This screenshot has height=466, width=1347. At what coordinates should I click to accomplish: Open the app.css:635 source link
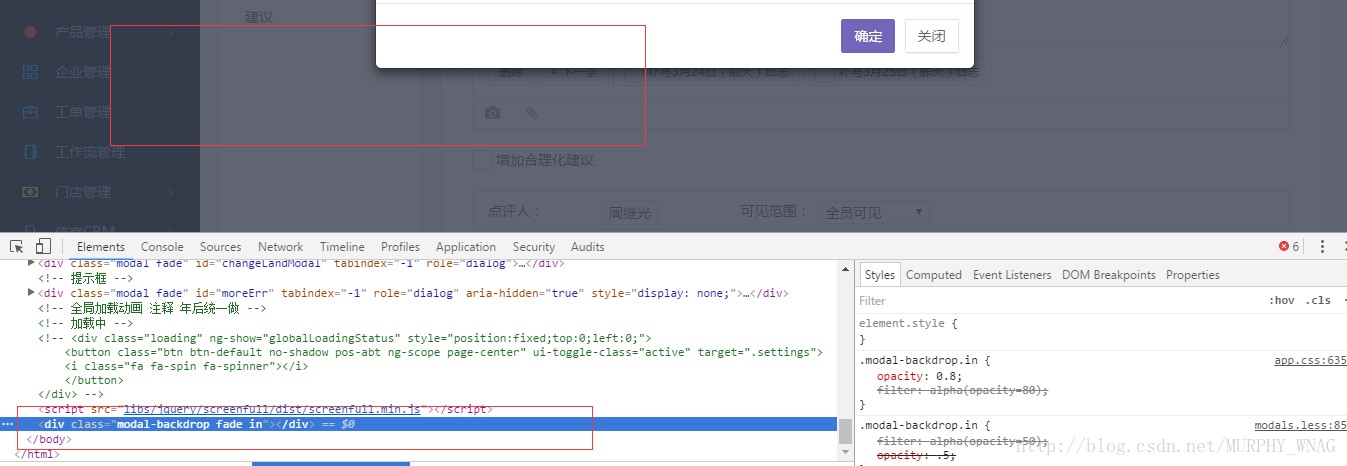pos(1310,361)
